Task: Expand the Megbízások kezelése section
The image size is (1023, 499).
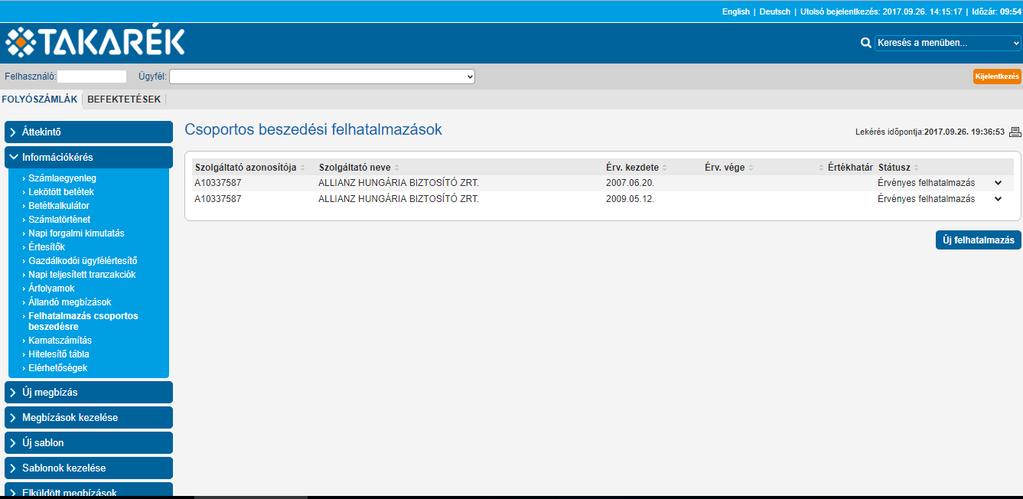Action: pyautogui.click(x=89, y=417)
